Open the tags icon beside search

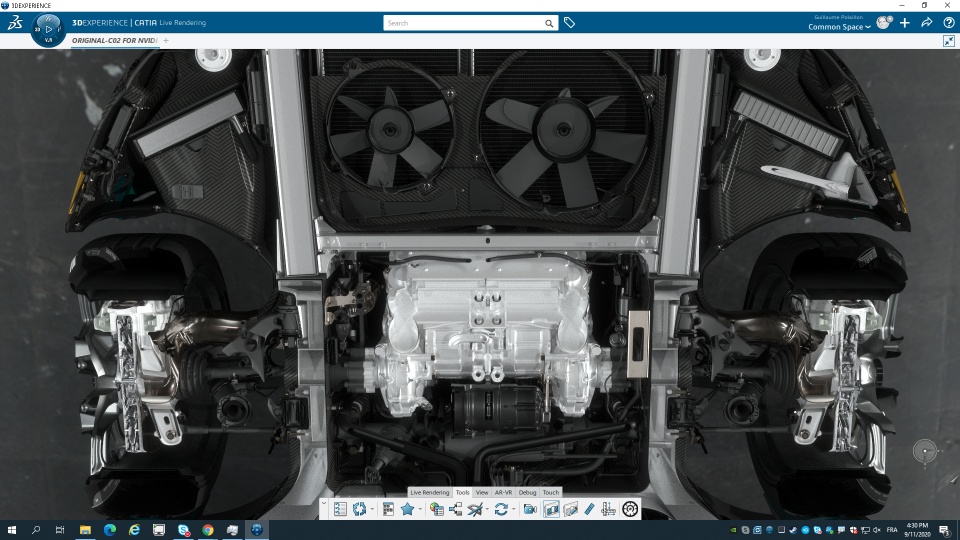[x=569, y=23]
